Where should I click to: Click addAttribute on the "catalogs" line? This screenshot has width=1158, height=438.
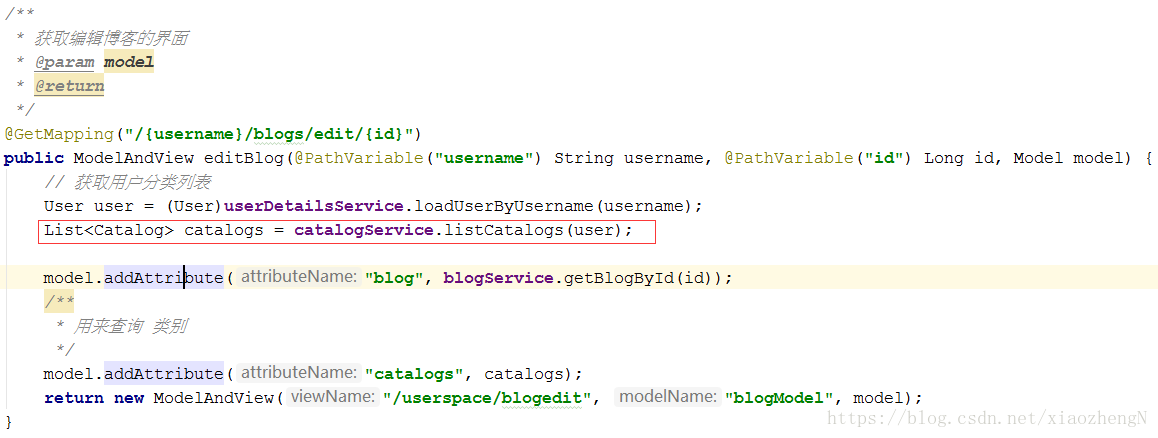tap(163, 374)
